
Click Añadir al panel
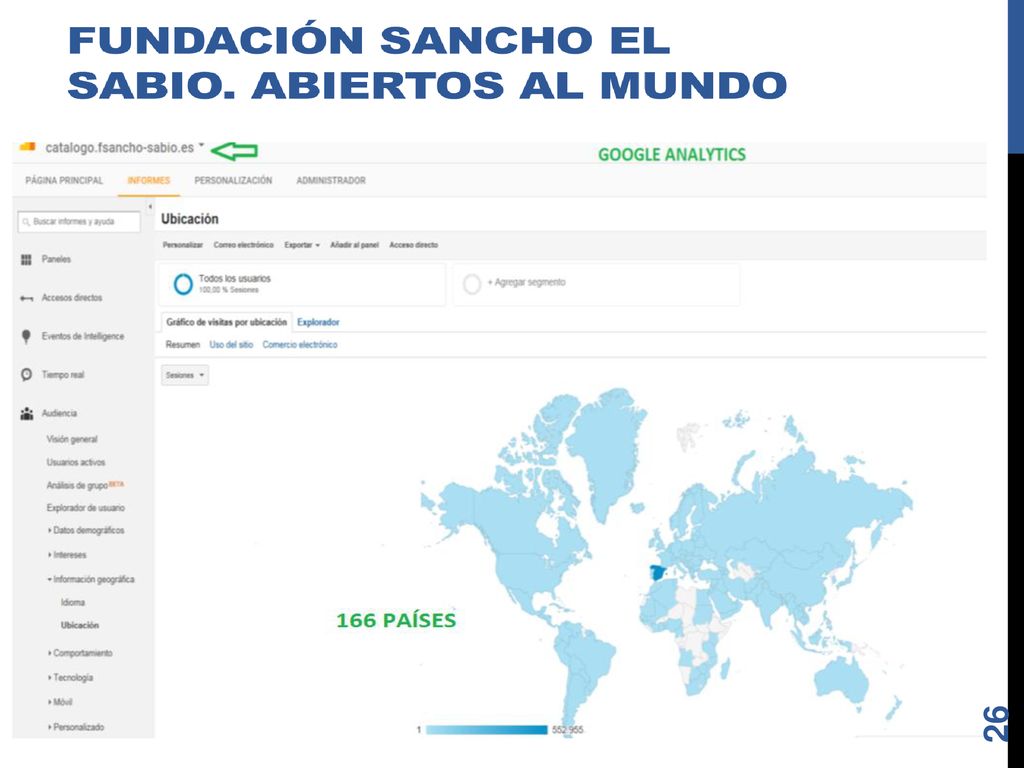(x=355, y=245)
